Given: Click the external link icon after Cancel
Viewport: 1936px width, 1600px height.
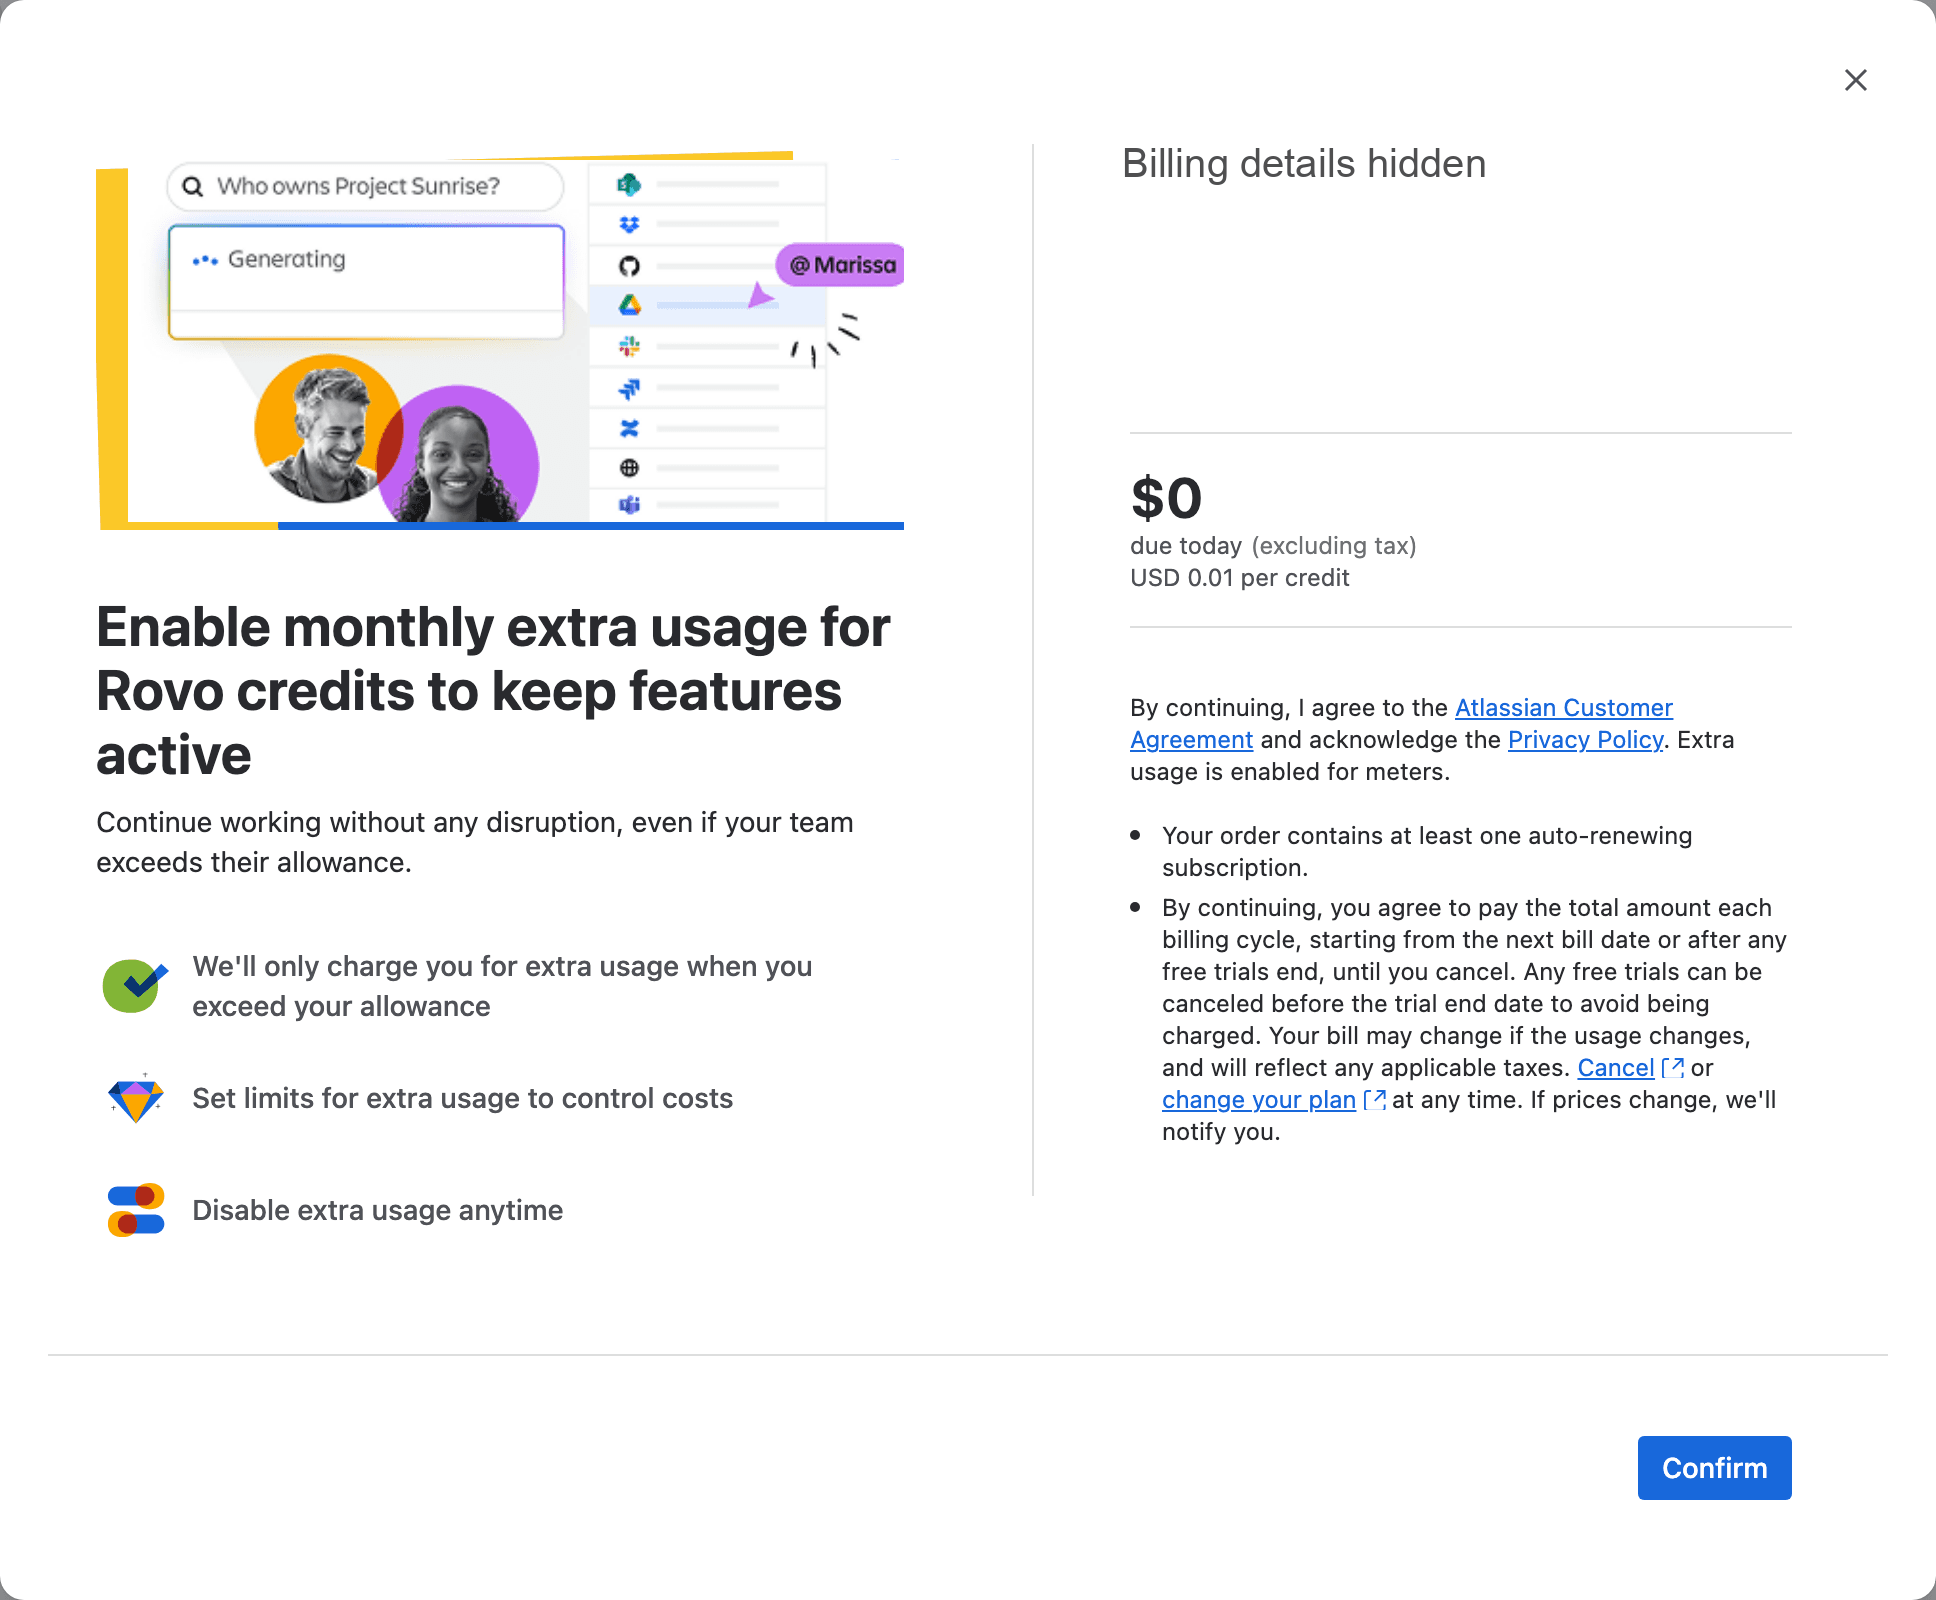Looking at the screenshot, I should [1672, 1068].
